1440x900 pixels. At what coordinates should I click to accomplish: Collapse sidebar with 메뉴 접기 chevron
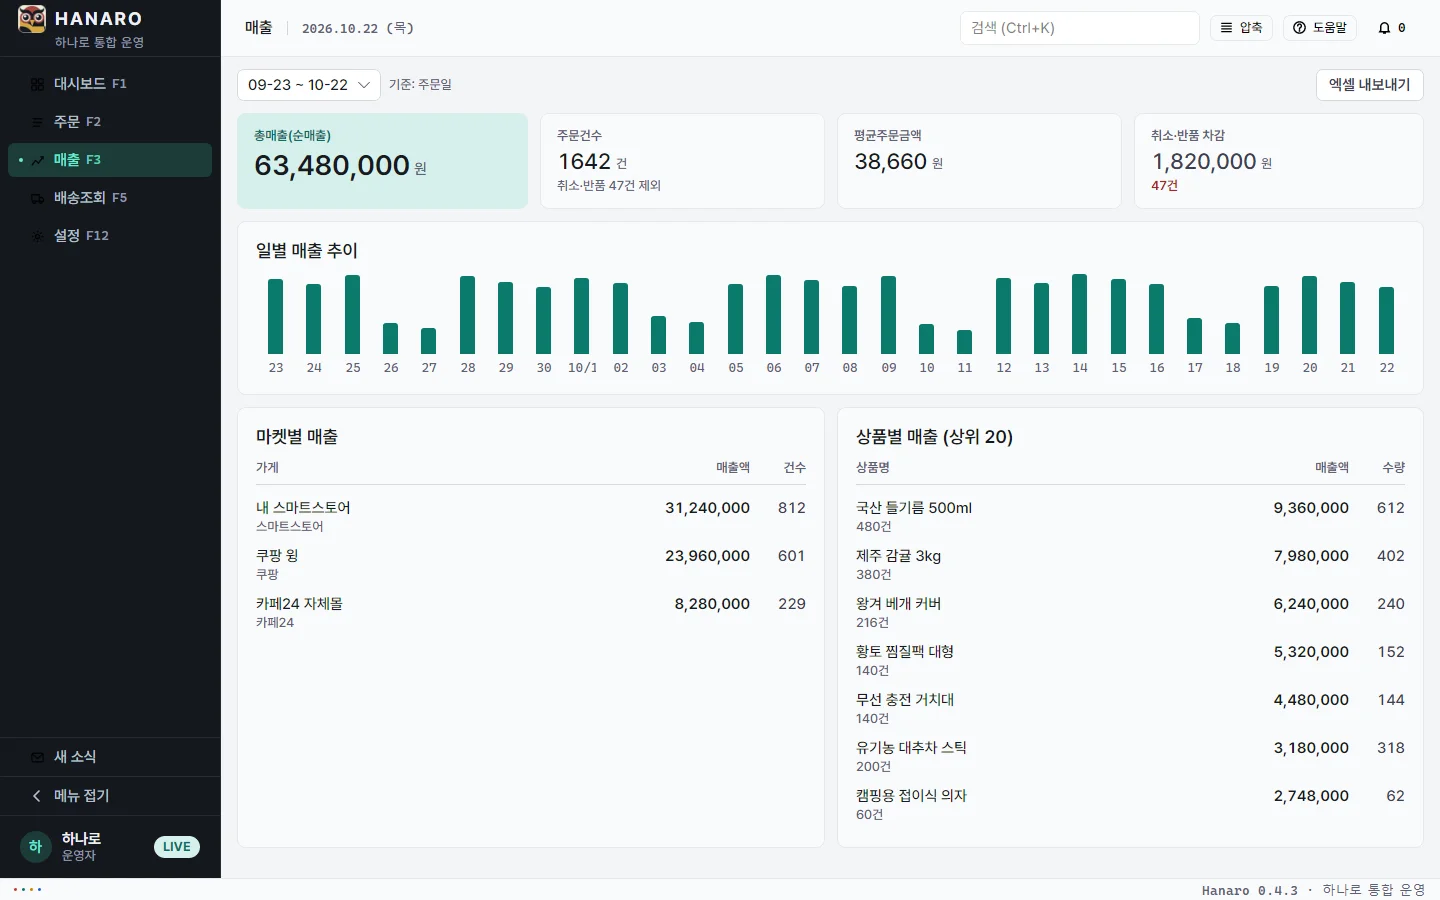click(37, 796)
